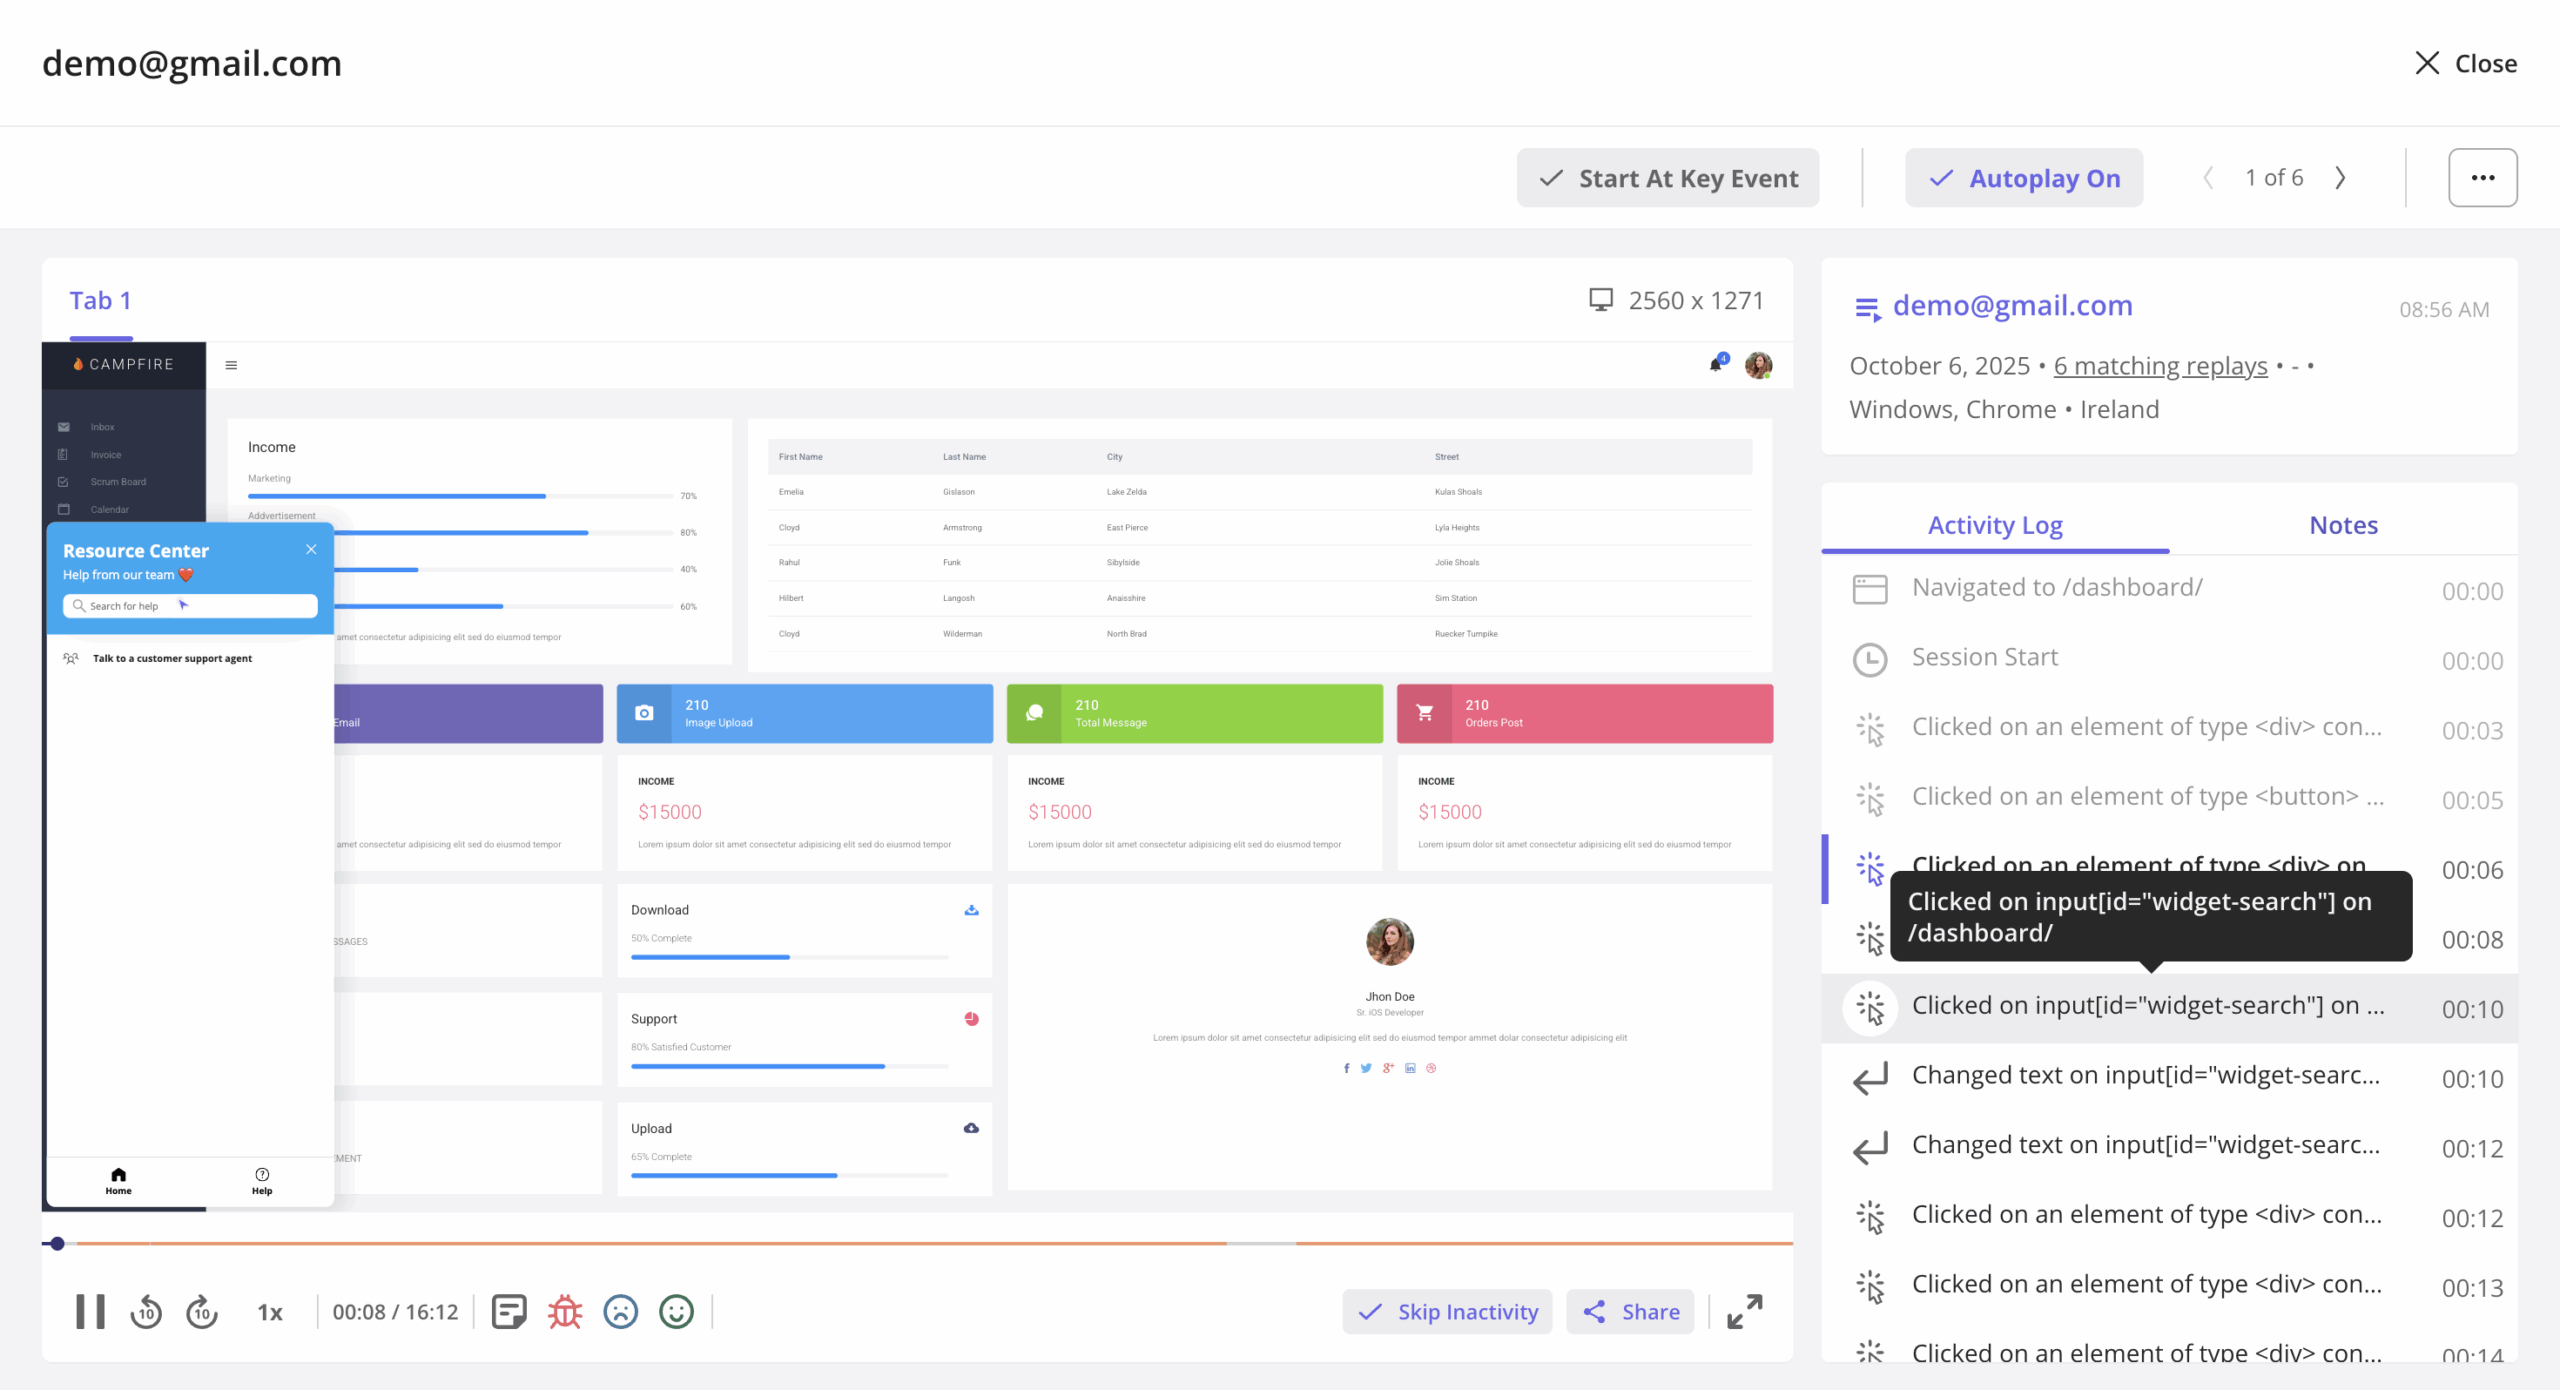The image size is (2560, 1390).
Task: Select the Session Start activity entry
Action: point(1985,657)
